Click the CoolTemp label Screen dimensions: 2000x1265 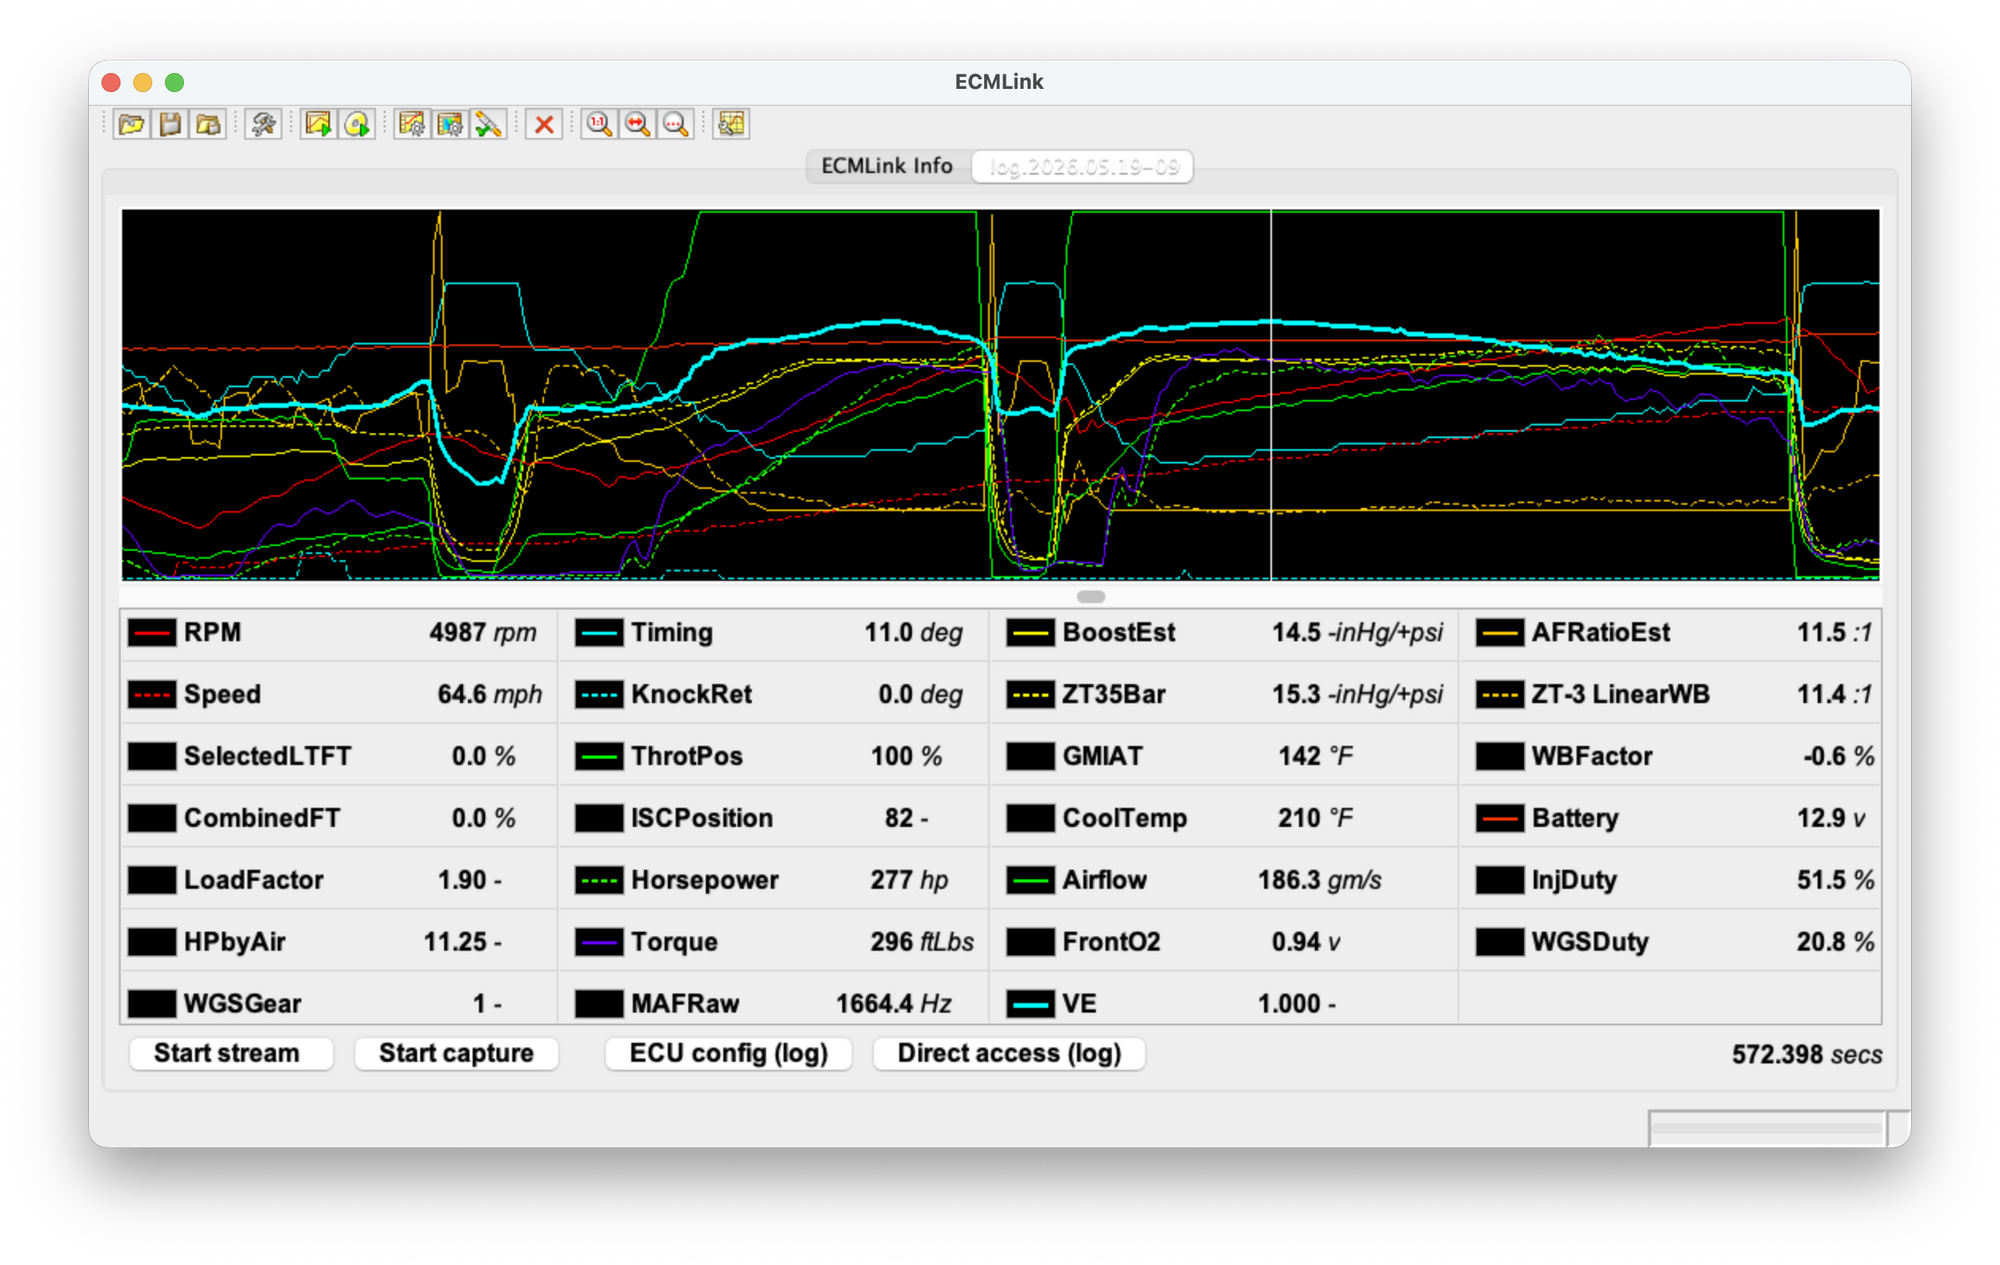tap(1125, 819)
